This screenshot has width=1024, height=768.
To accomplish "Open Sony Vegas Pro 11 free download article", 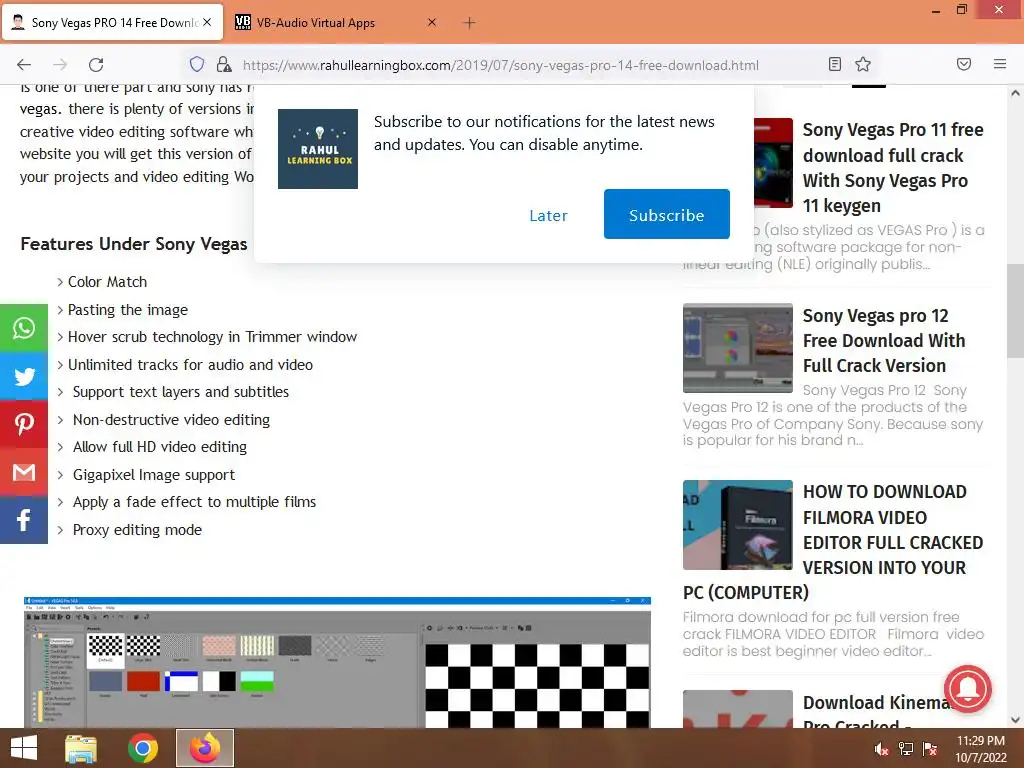I will 893,168.
